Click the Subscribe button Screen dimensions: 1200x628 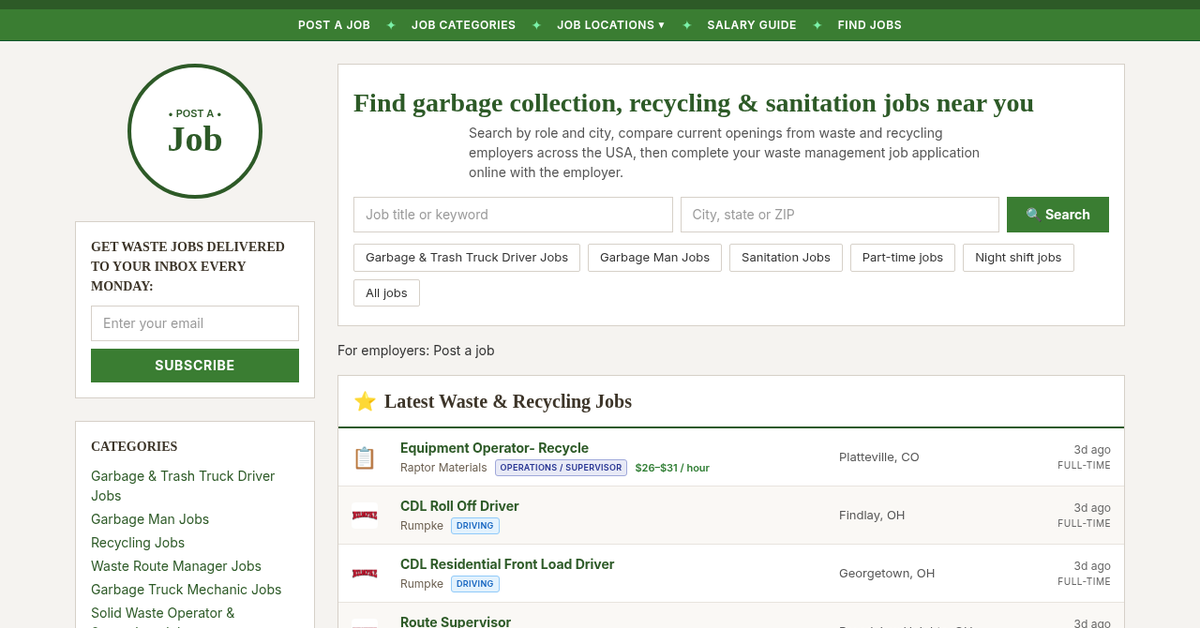click(195, 365)
